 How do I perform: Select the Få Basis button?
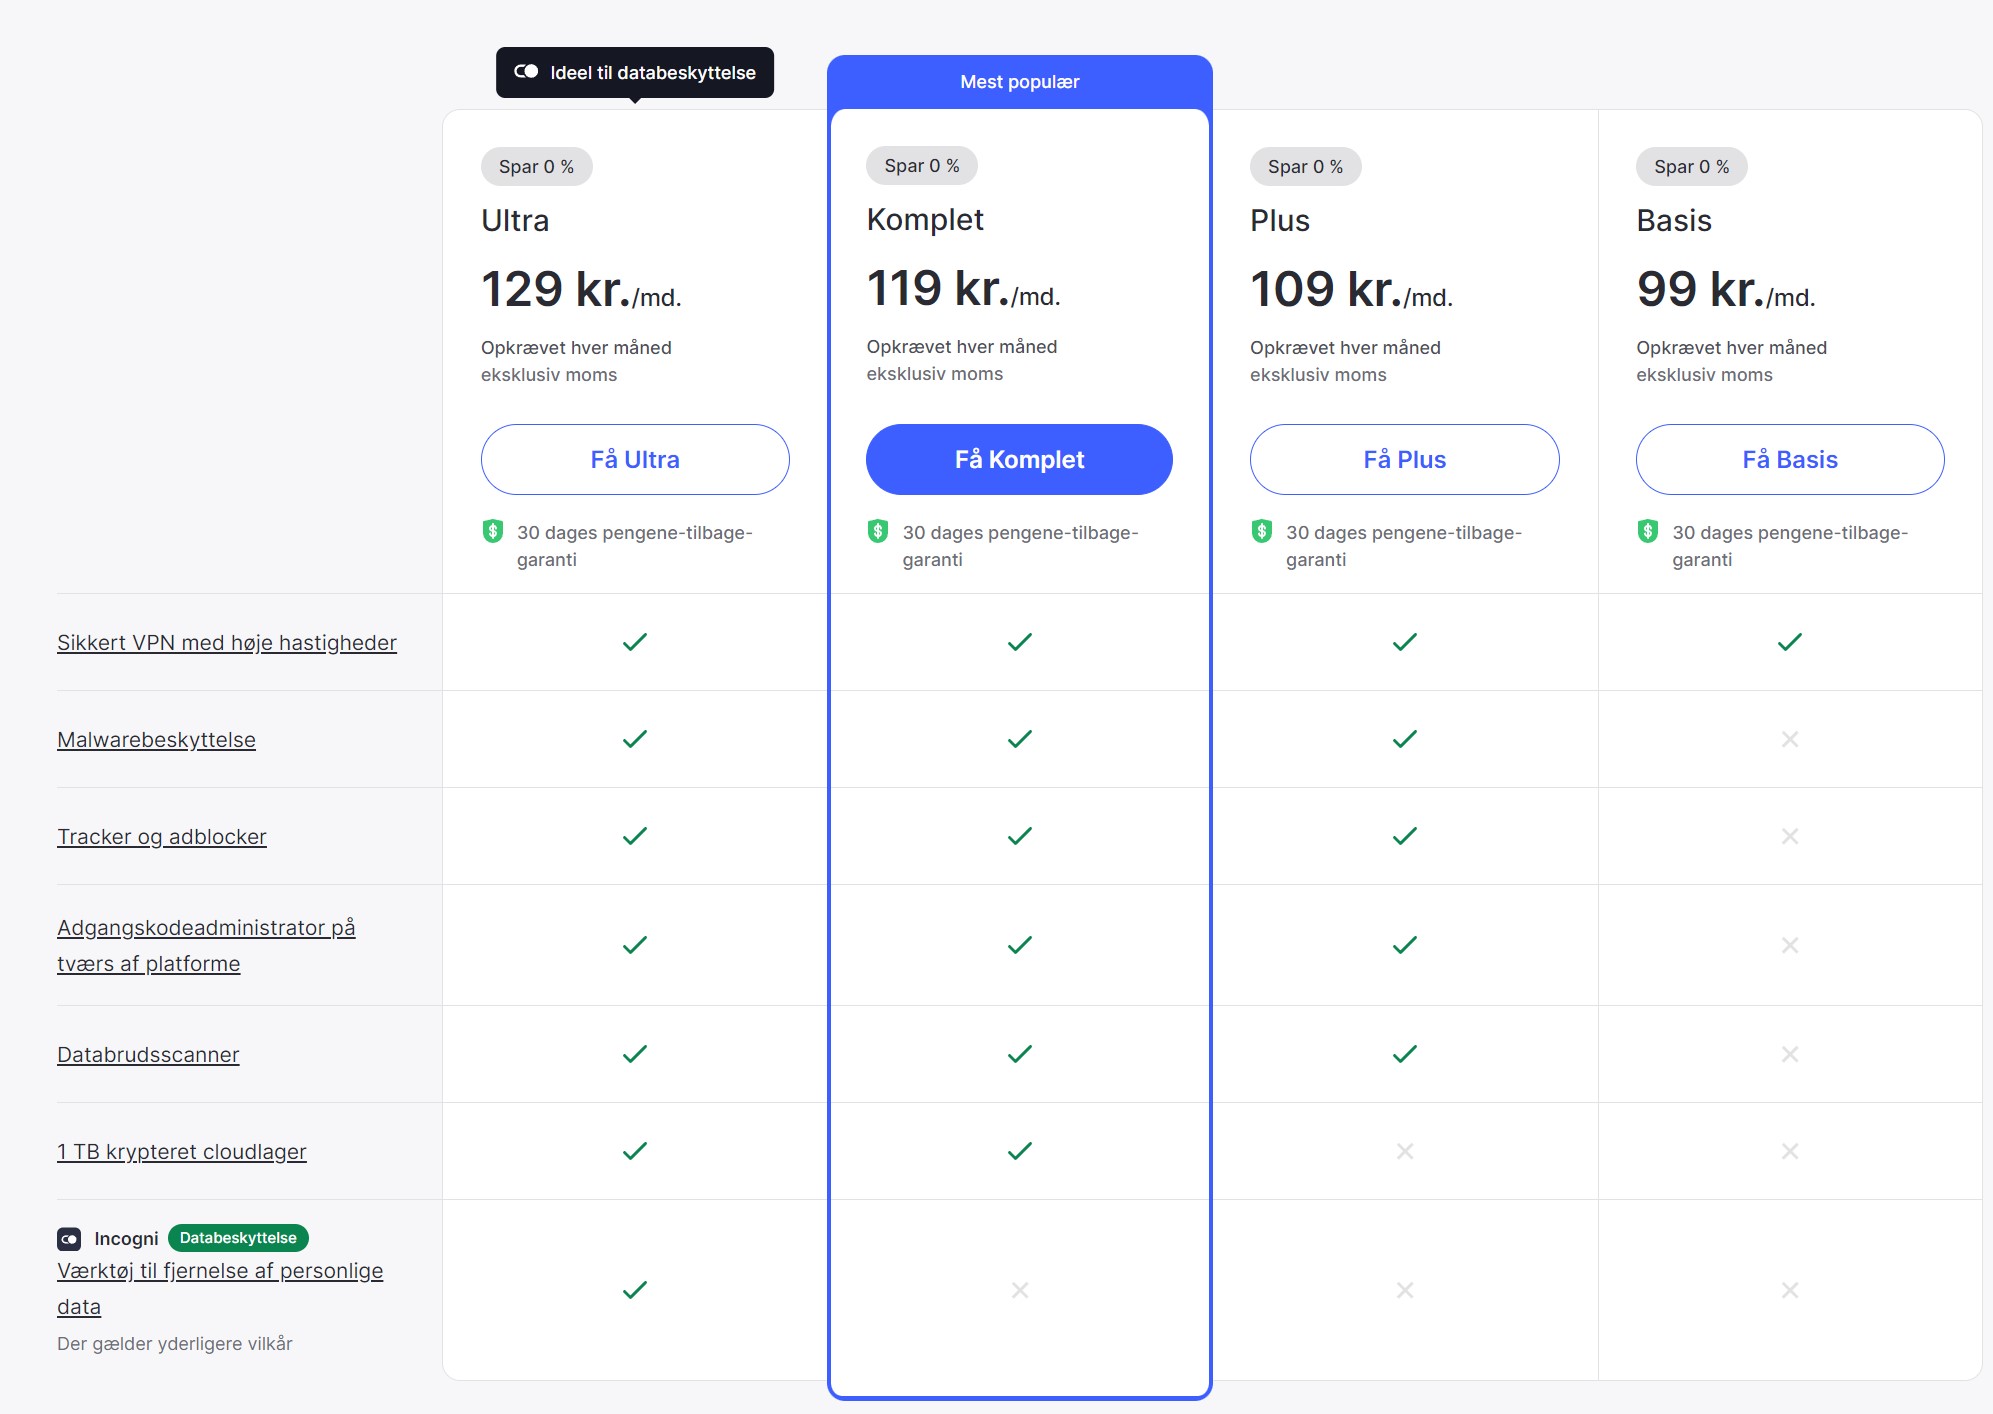coord(1790,459)
